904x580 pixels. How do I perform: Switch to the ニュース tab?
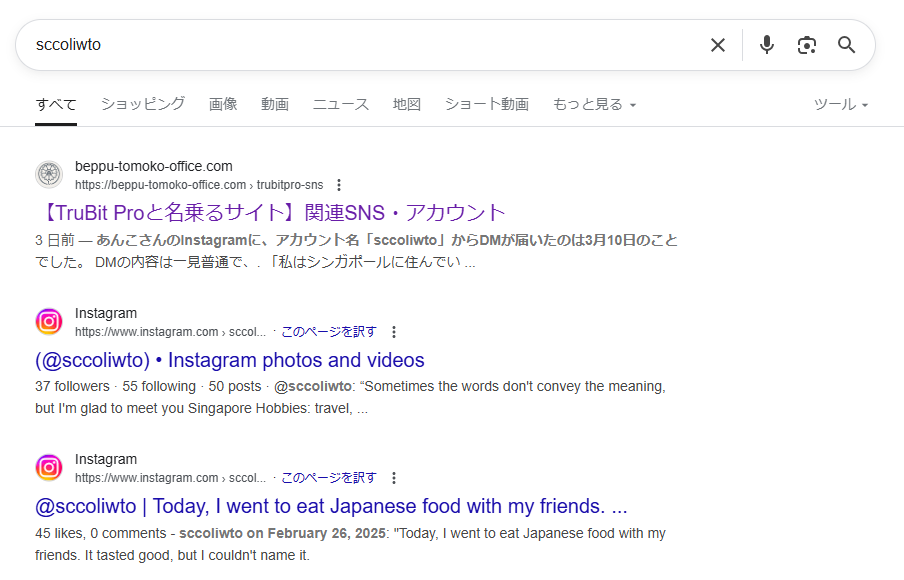pyautogui.click(x=341, y=104)
